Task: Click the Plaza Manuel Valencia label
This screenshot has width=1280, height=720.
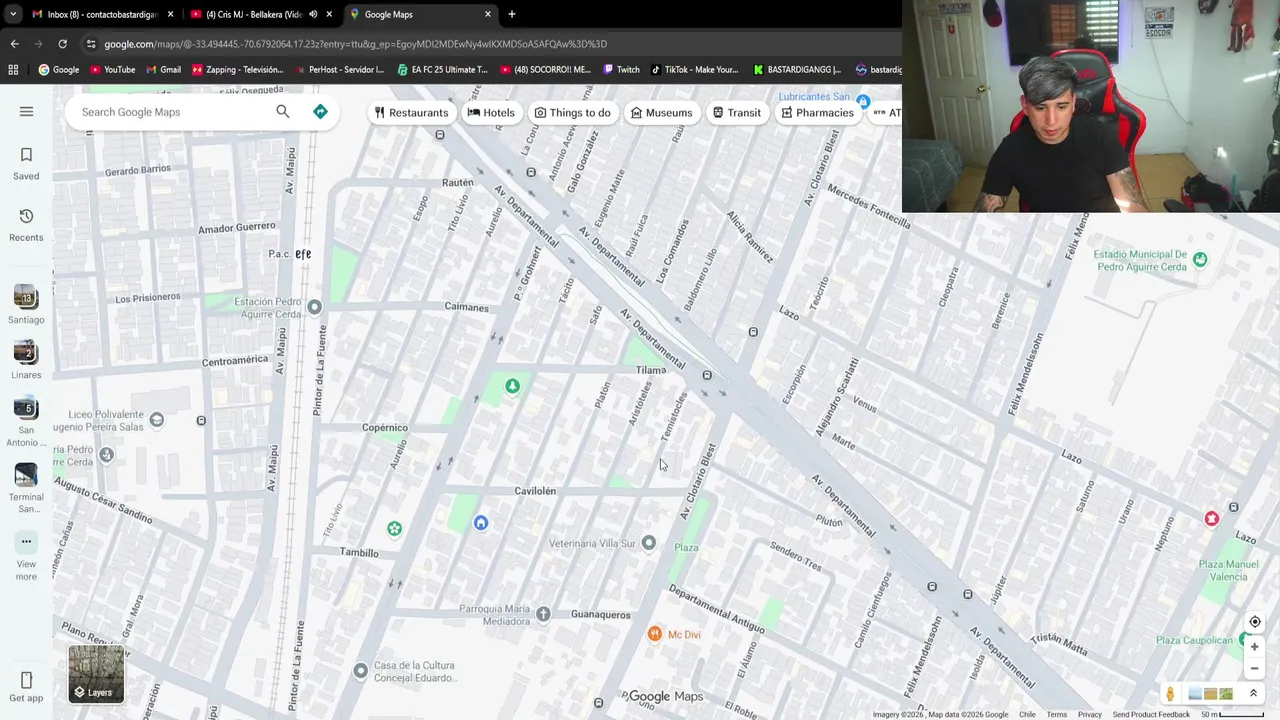Action: tap(1228, 570)
